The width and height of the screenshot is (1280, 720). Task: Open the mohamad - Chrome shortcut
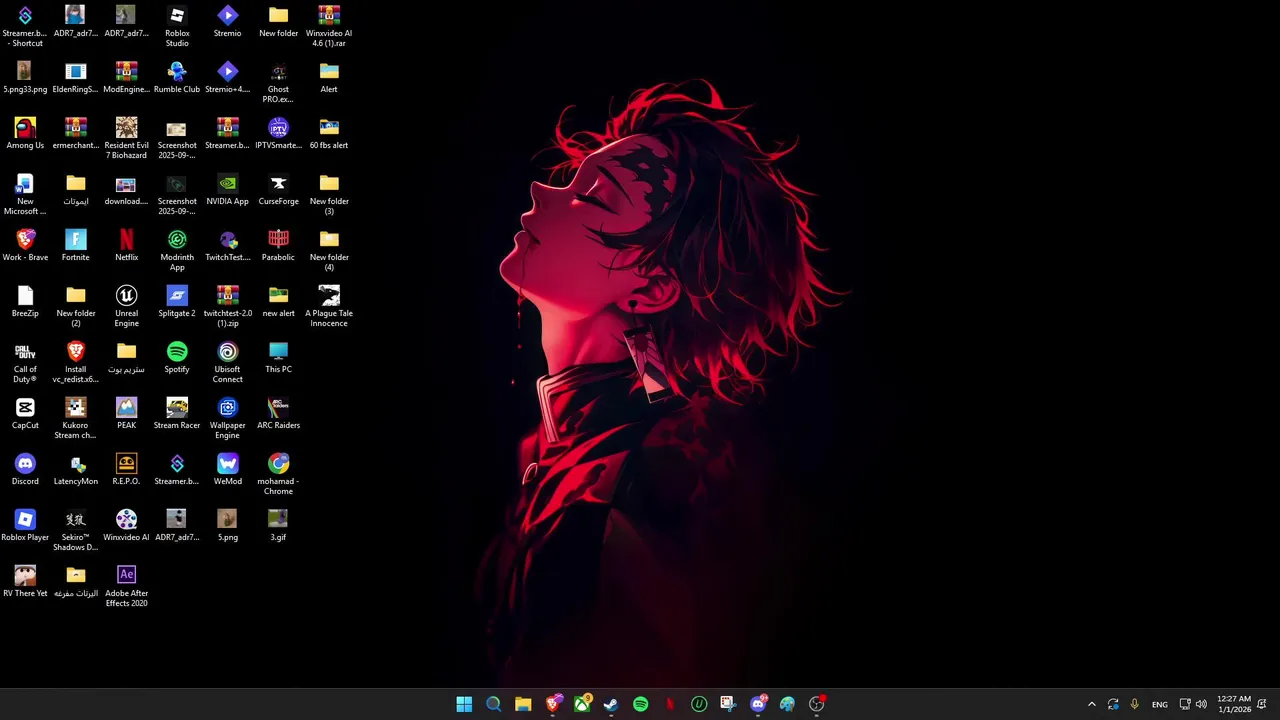[278, 474]
